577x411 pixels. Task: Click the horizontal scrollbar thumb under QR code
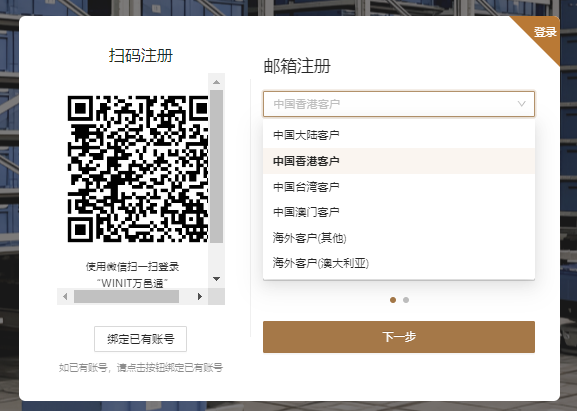click(126, 297)
